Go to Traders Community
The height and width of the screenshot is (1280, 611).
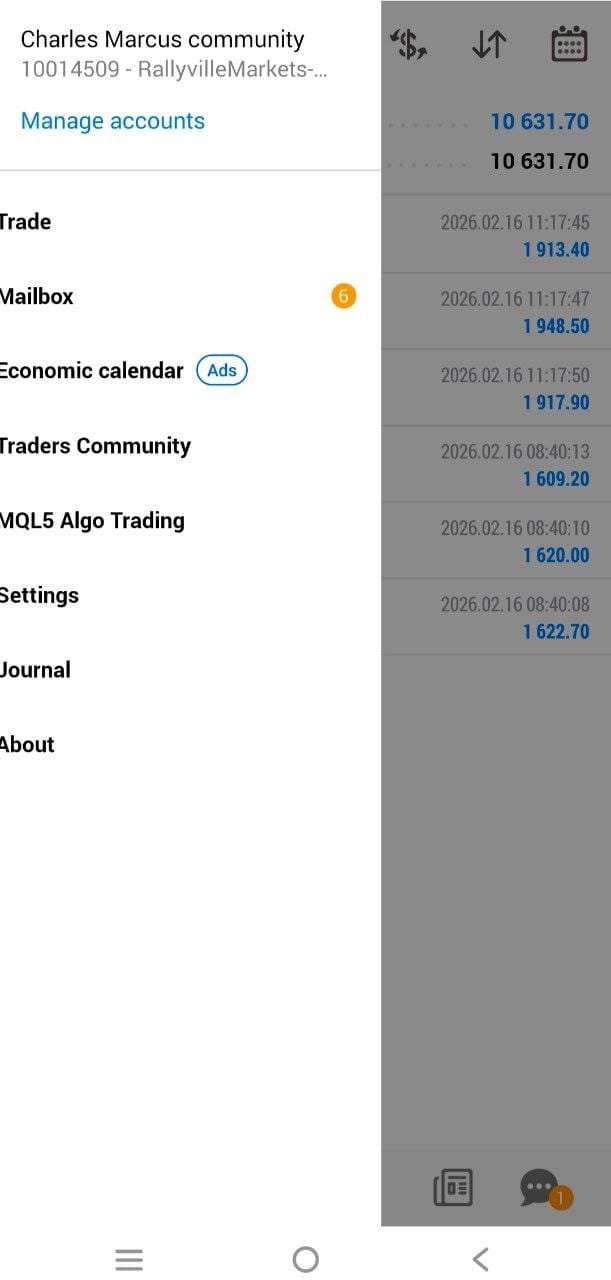(x=95, y=446)
